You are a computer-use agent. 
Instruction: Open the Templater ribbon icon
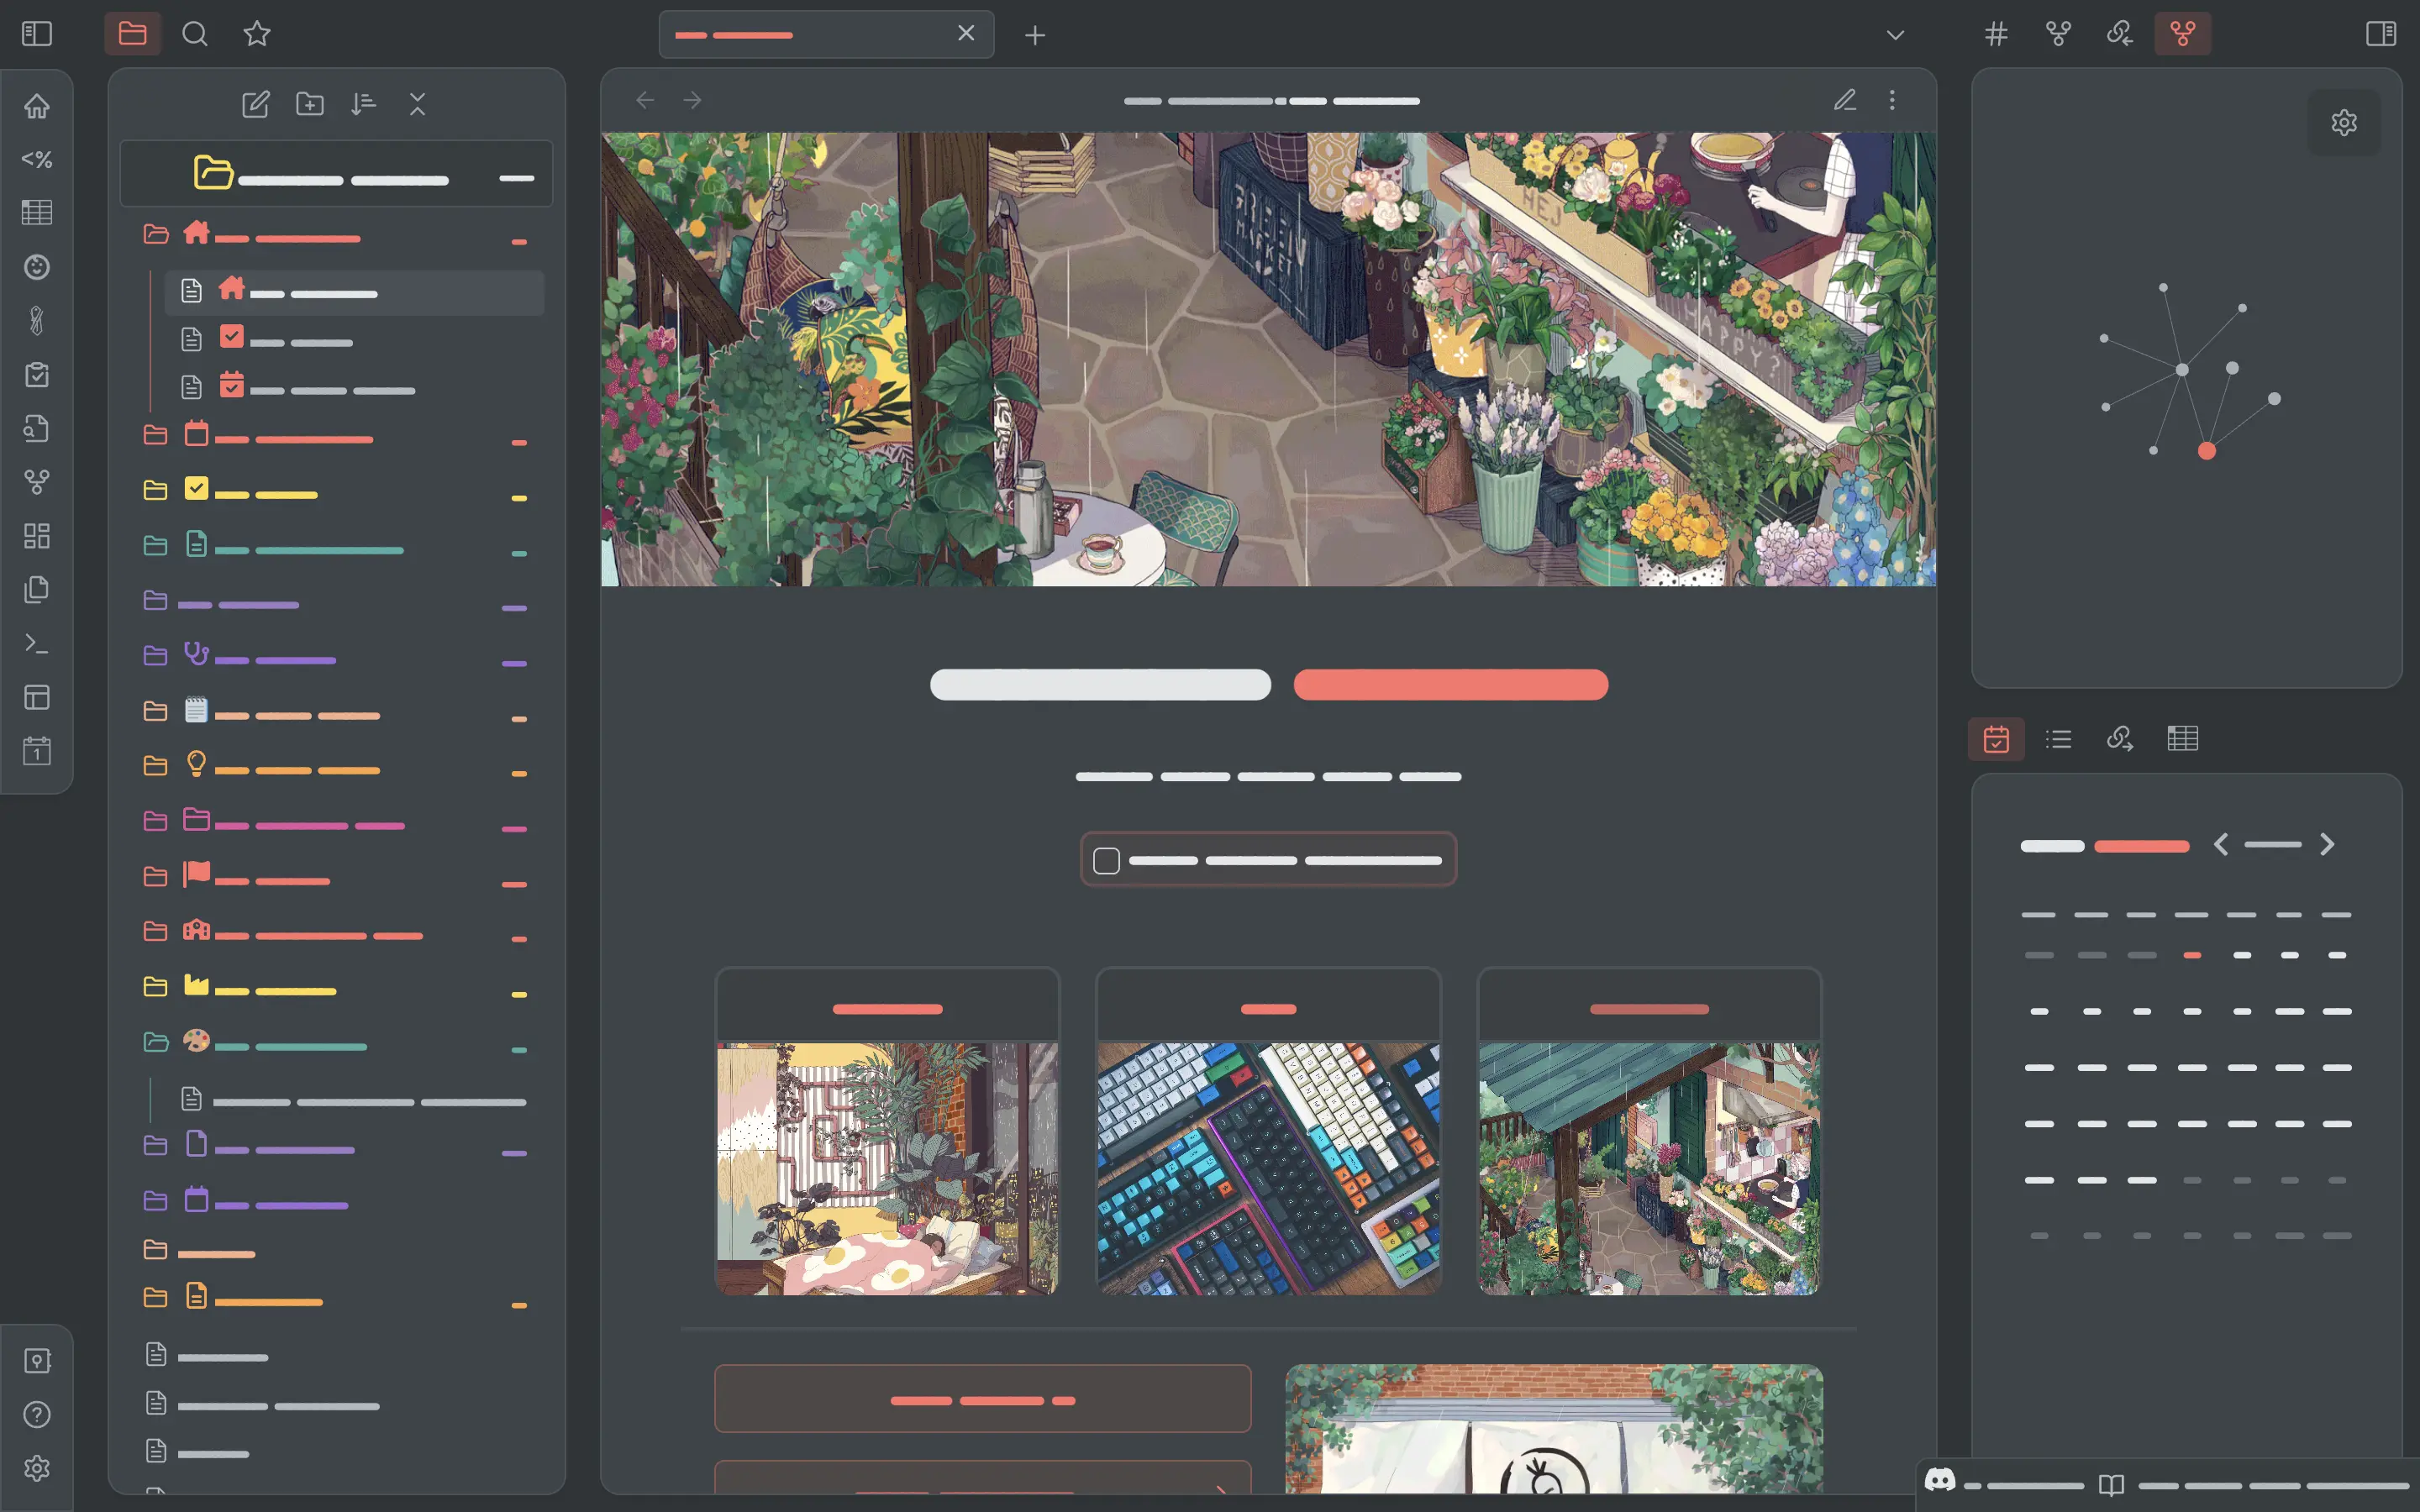pyautogui.click(x=37, y=159)
